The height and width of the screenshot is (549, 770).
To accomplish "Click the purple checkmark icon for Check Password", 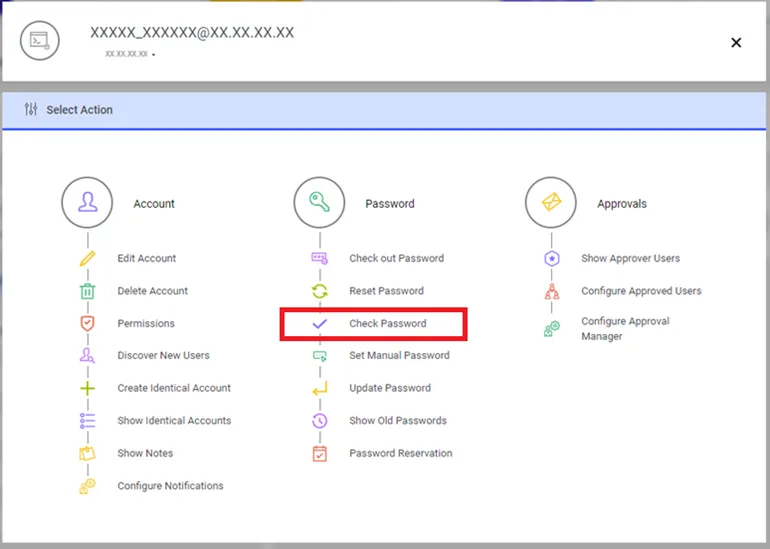I will 320,324.
